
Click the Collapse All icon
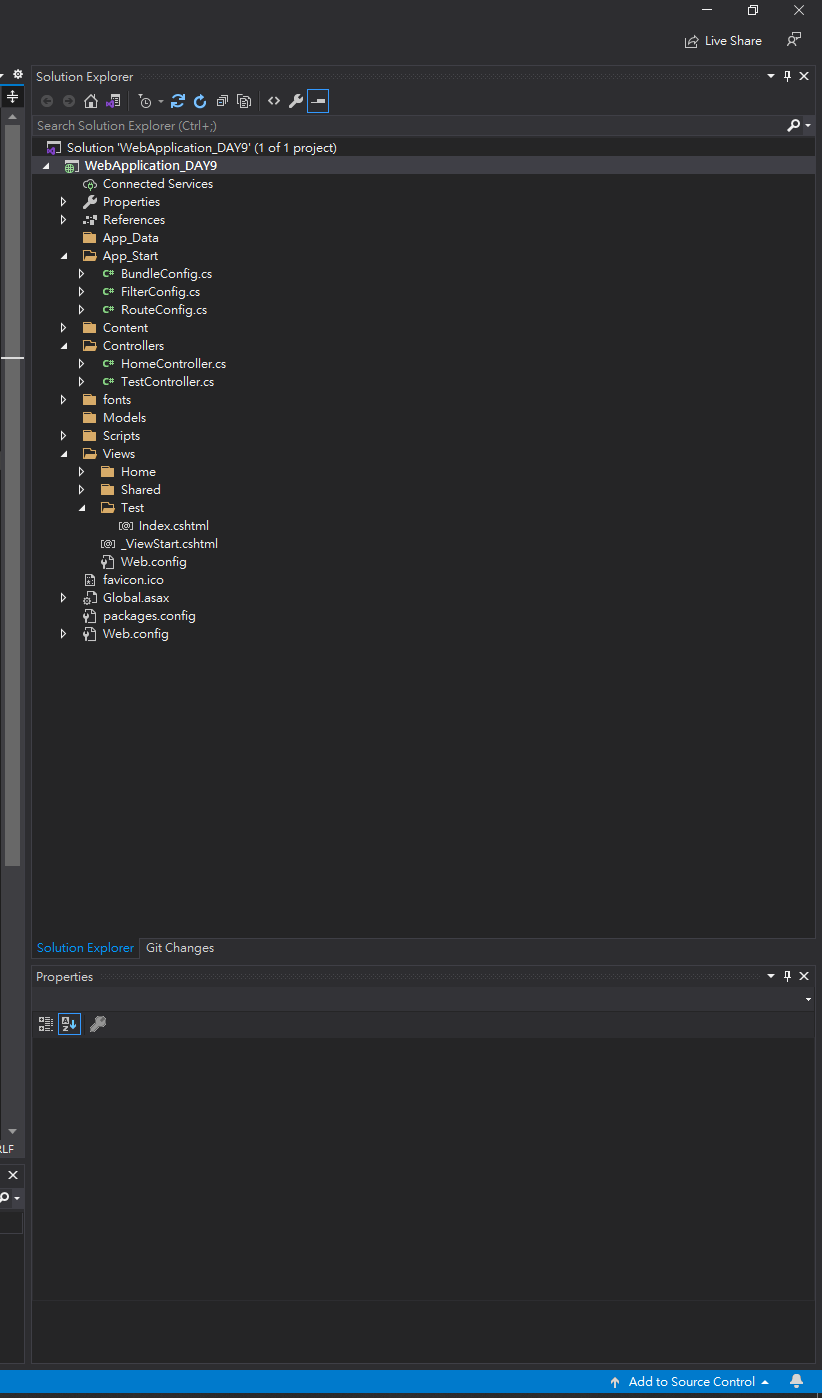(222, 101)
